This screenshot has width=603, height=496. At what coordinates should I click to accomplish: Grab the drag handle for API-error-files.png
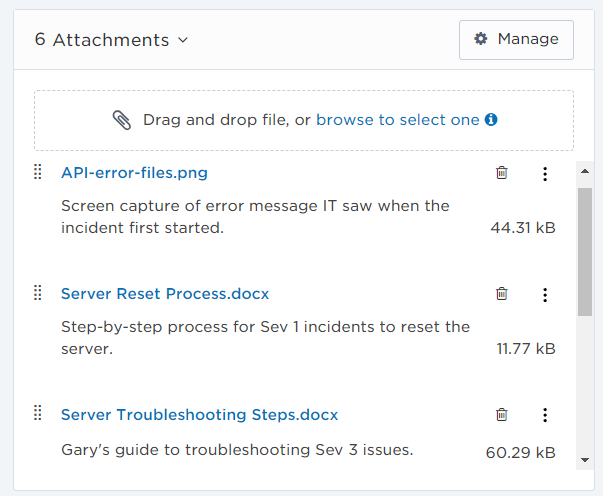tap(37, 172)
